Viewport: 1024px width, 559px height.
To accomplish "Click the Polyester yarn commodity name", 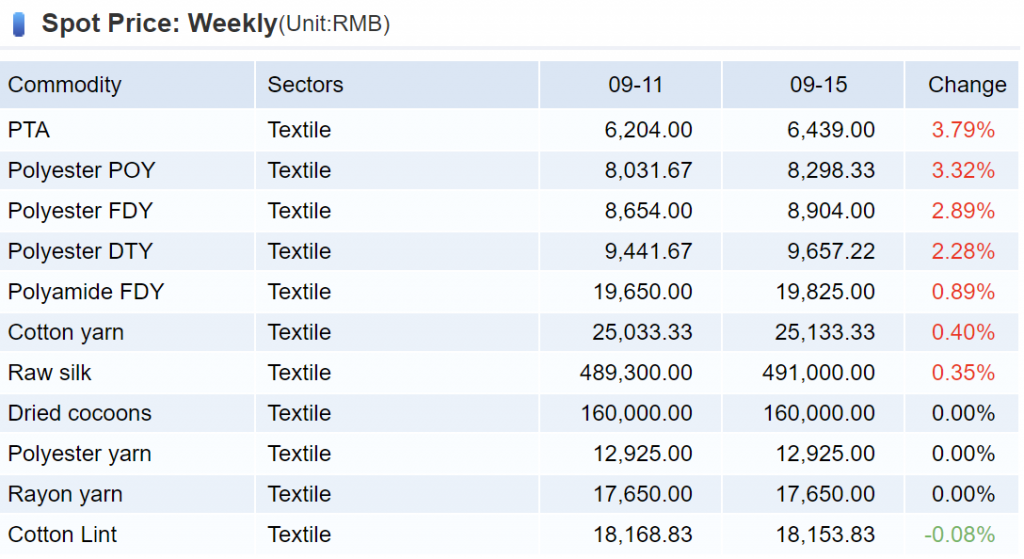I will 80,454.
